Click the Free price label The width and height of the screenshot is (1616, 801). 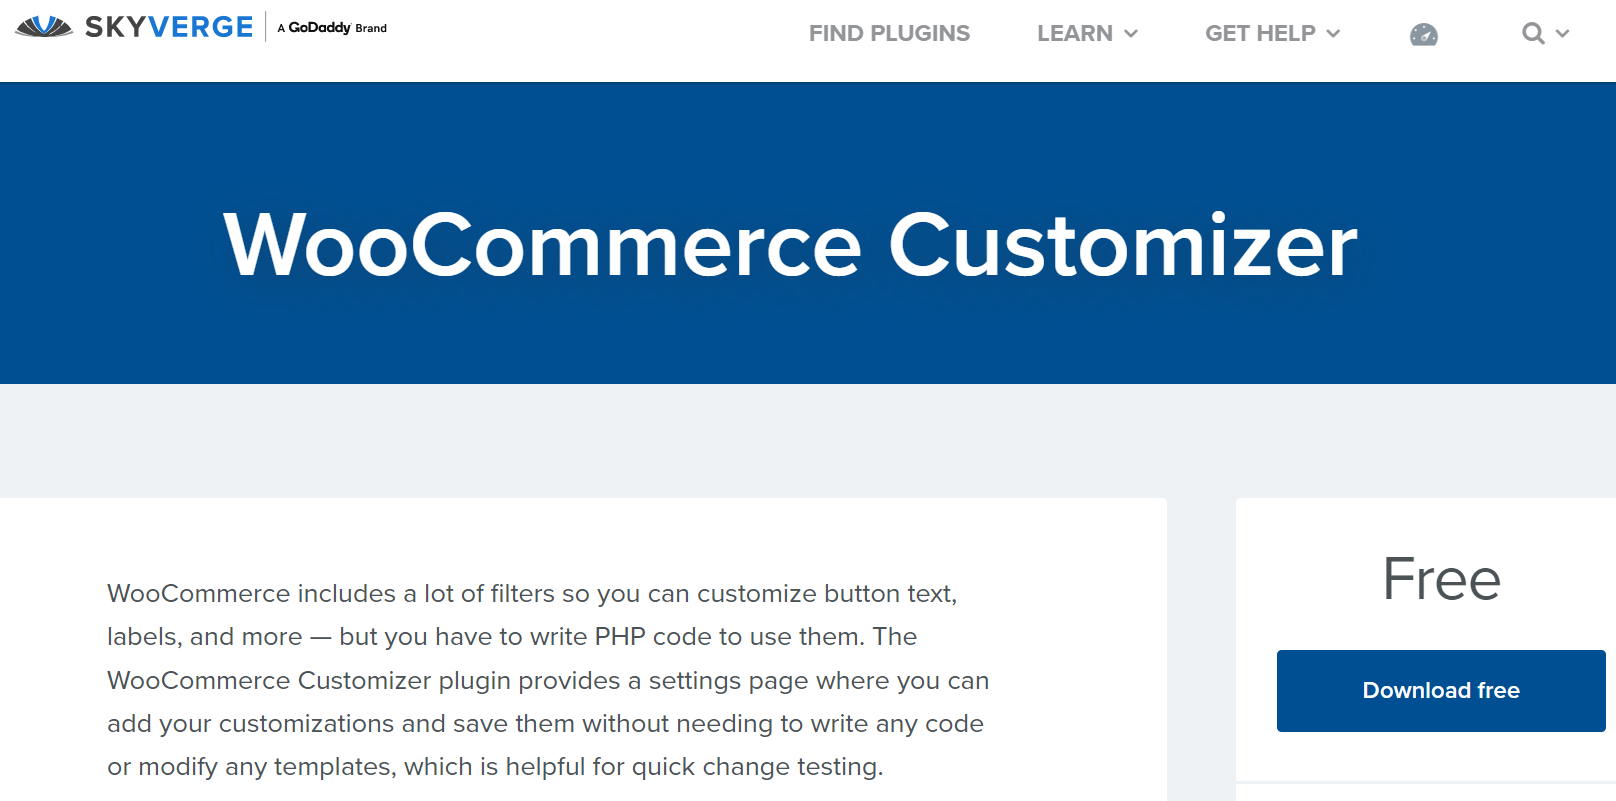pyautogui.click(x=1441, y=579)
